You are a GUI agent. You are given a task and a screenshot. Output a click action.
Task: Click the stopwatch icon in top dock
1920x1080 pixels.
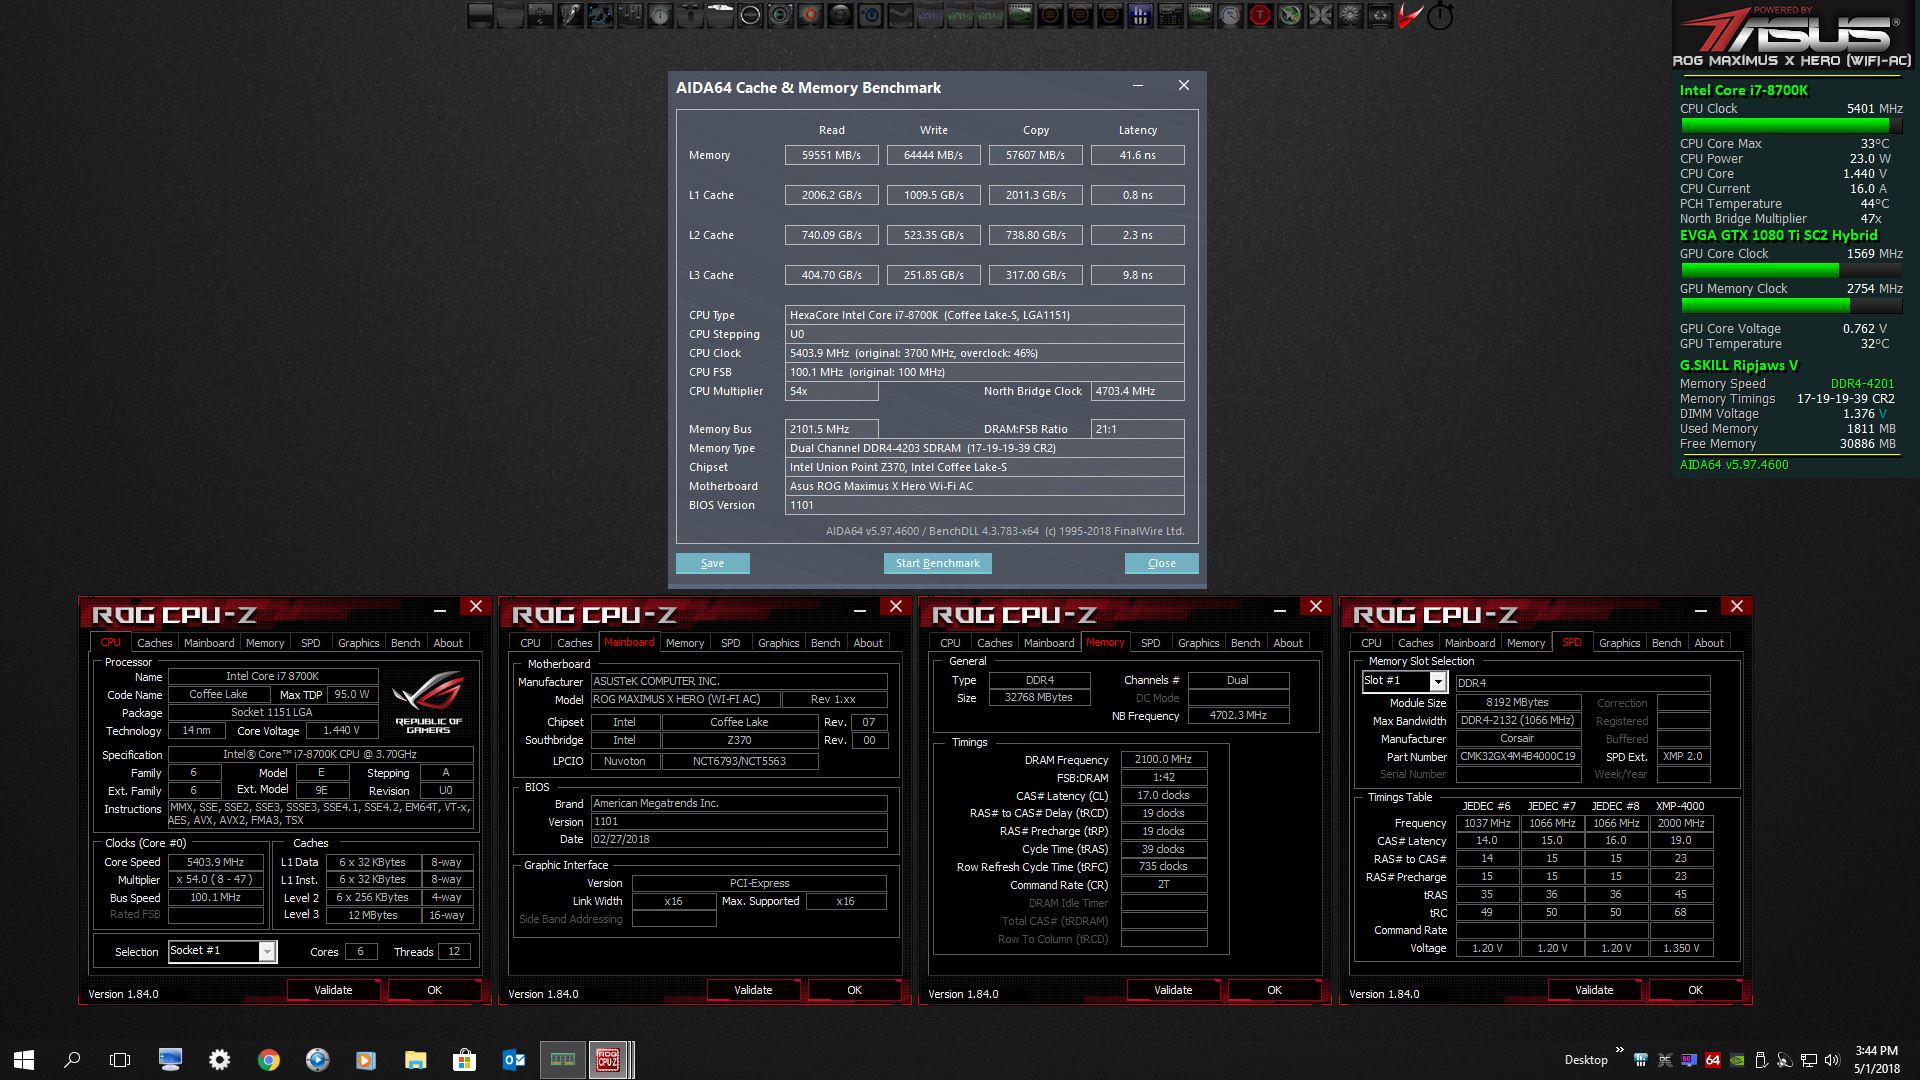[x=1440, y=15]
